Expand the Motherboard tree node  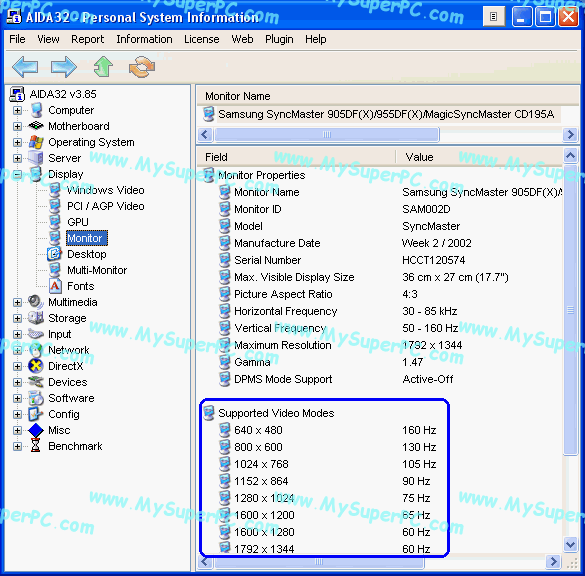click(x=17, y=126)
